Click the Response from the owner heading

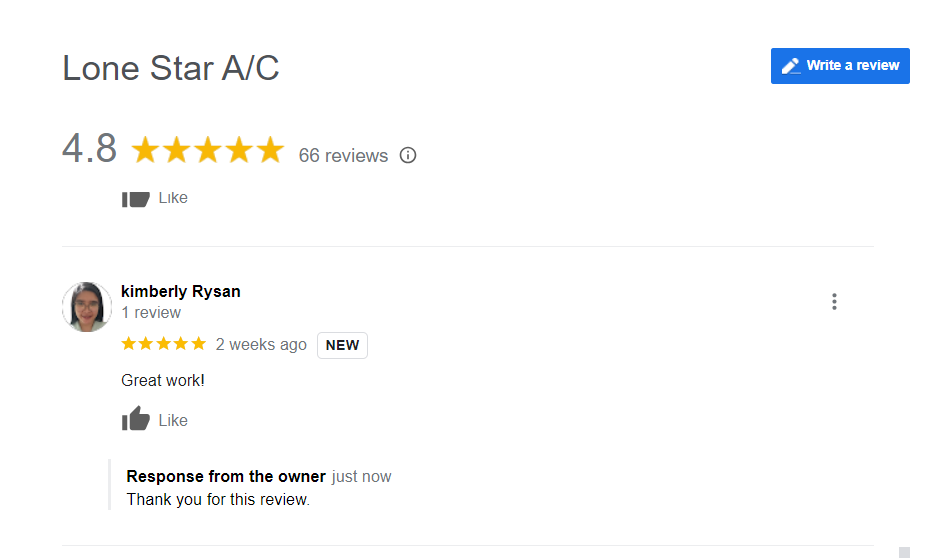226,476
